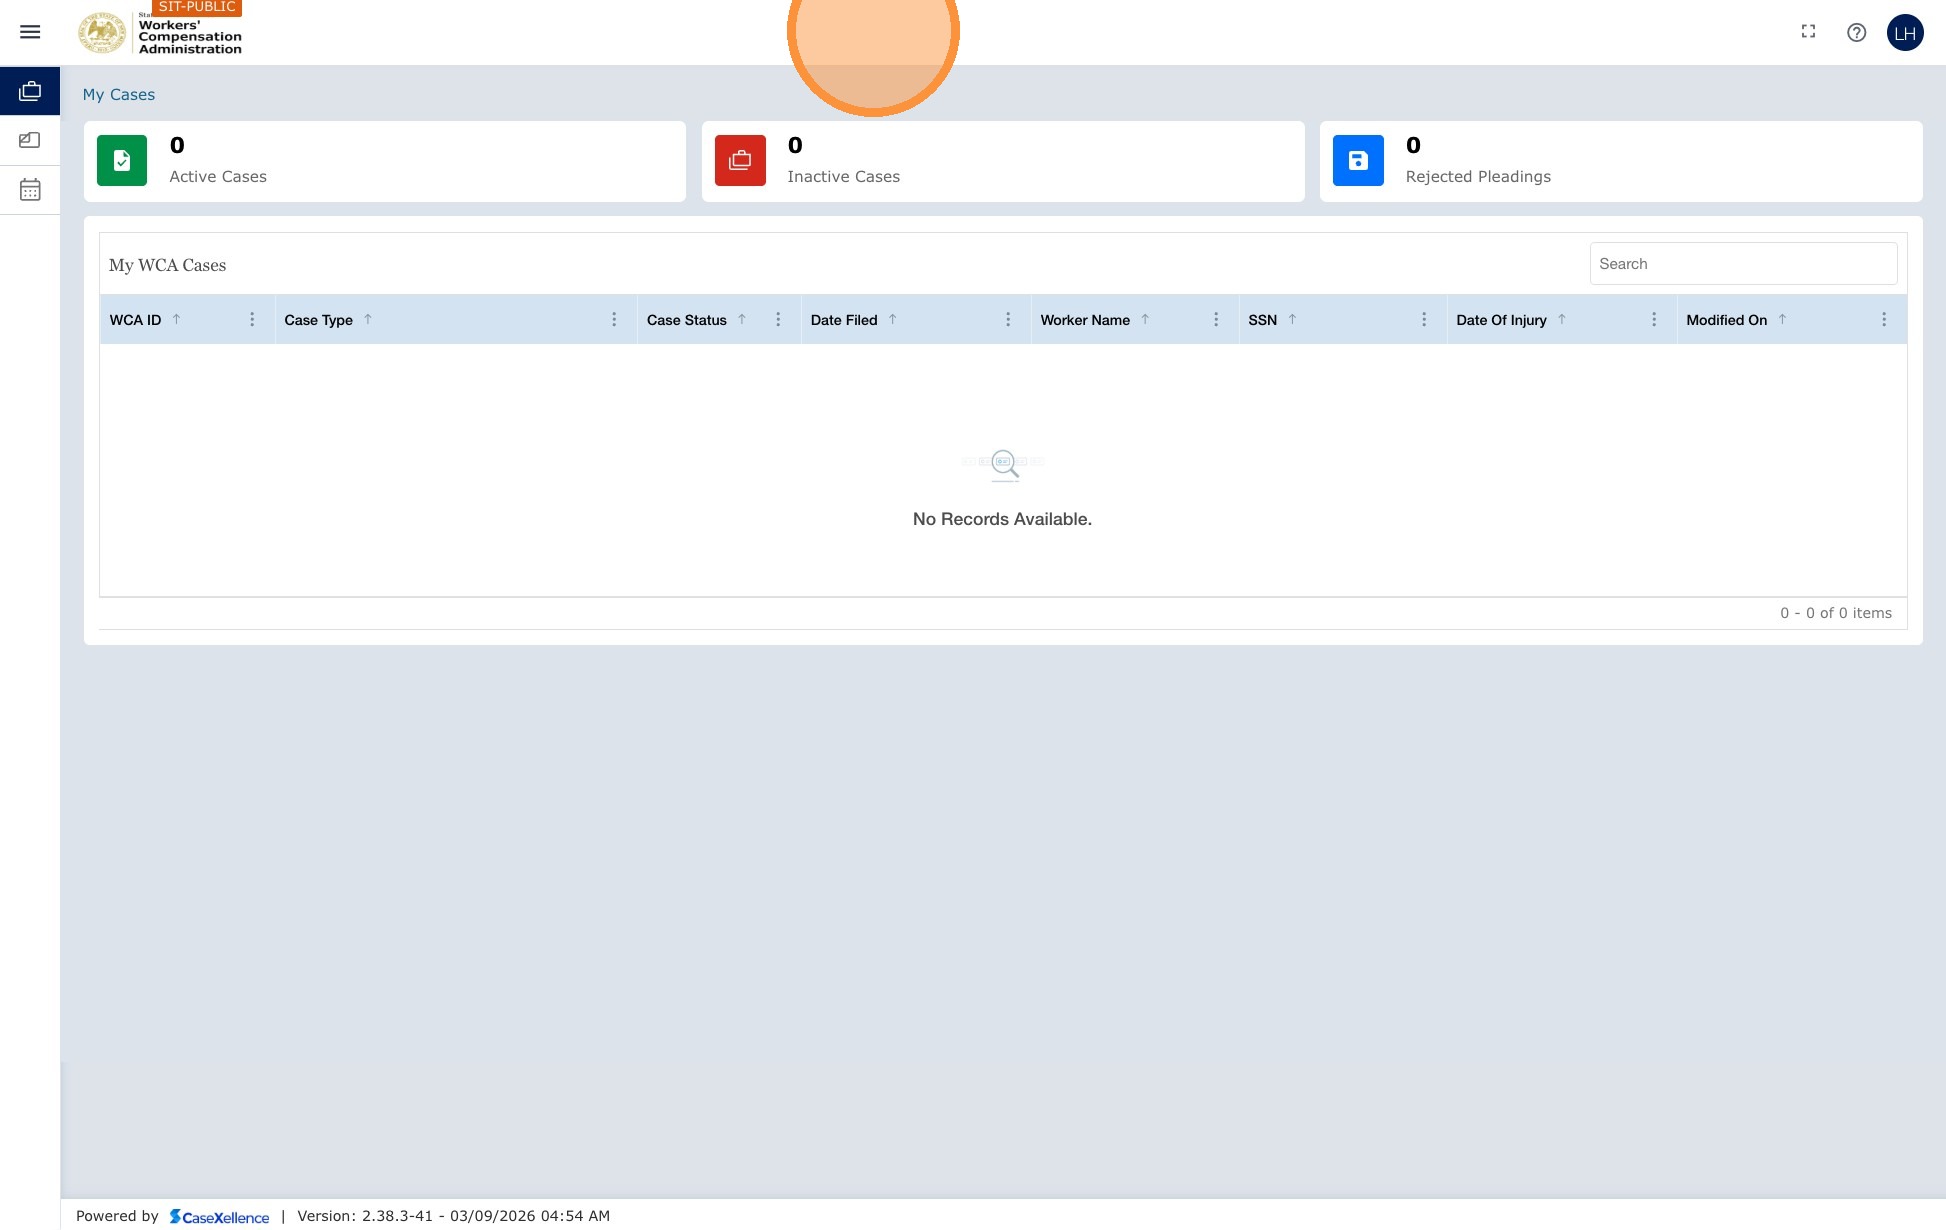Select the Active Cases label
This screenshot has height=1230, width=1946.
[x=218, y=176]
